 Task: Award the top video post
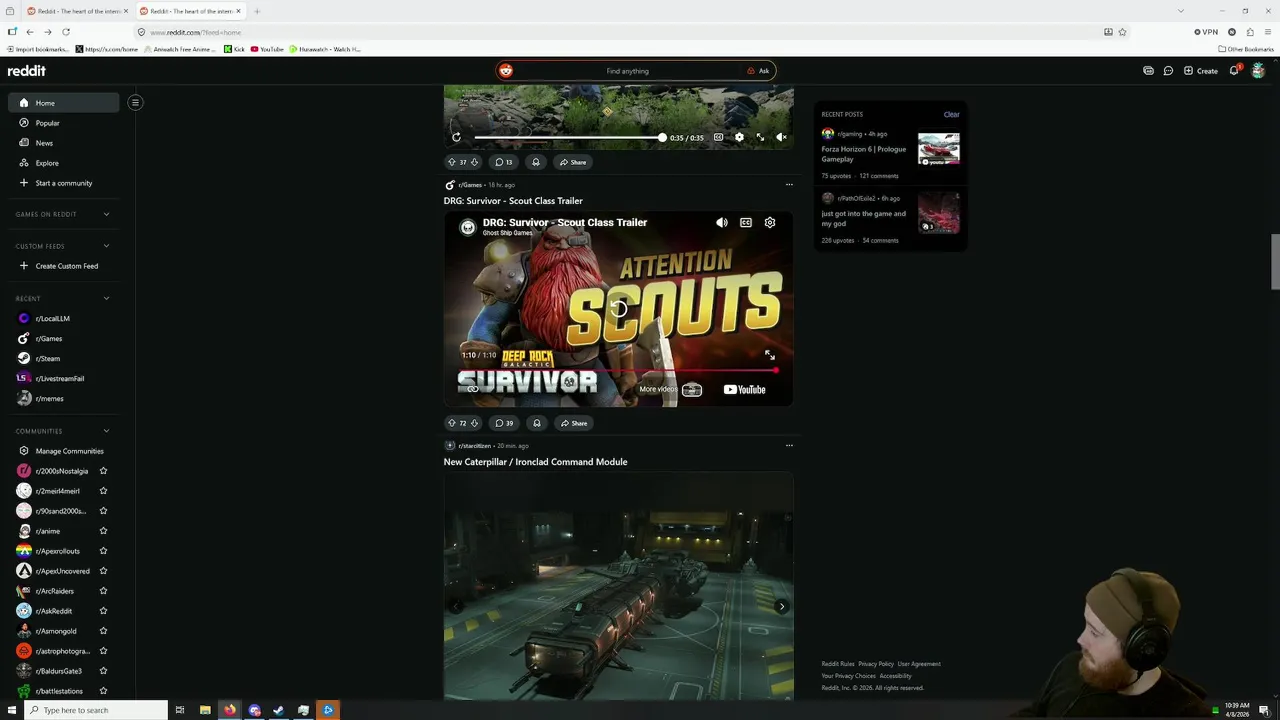[x=536, y=162]
